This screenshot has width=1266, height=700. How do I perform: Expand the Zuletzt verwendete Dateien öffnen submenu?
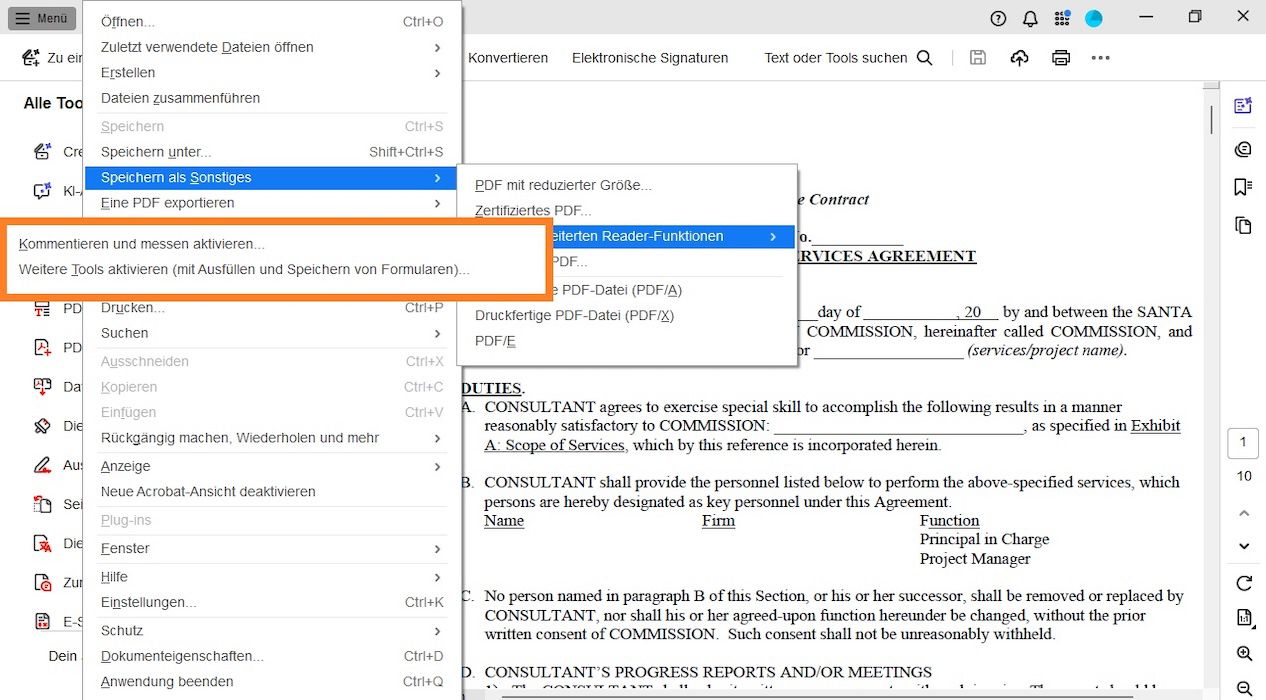click(205, 47)
